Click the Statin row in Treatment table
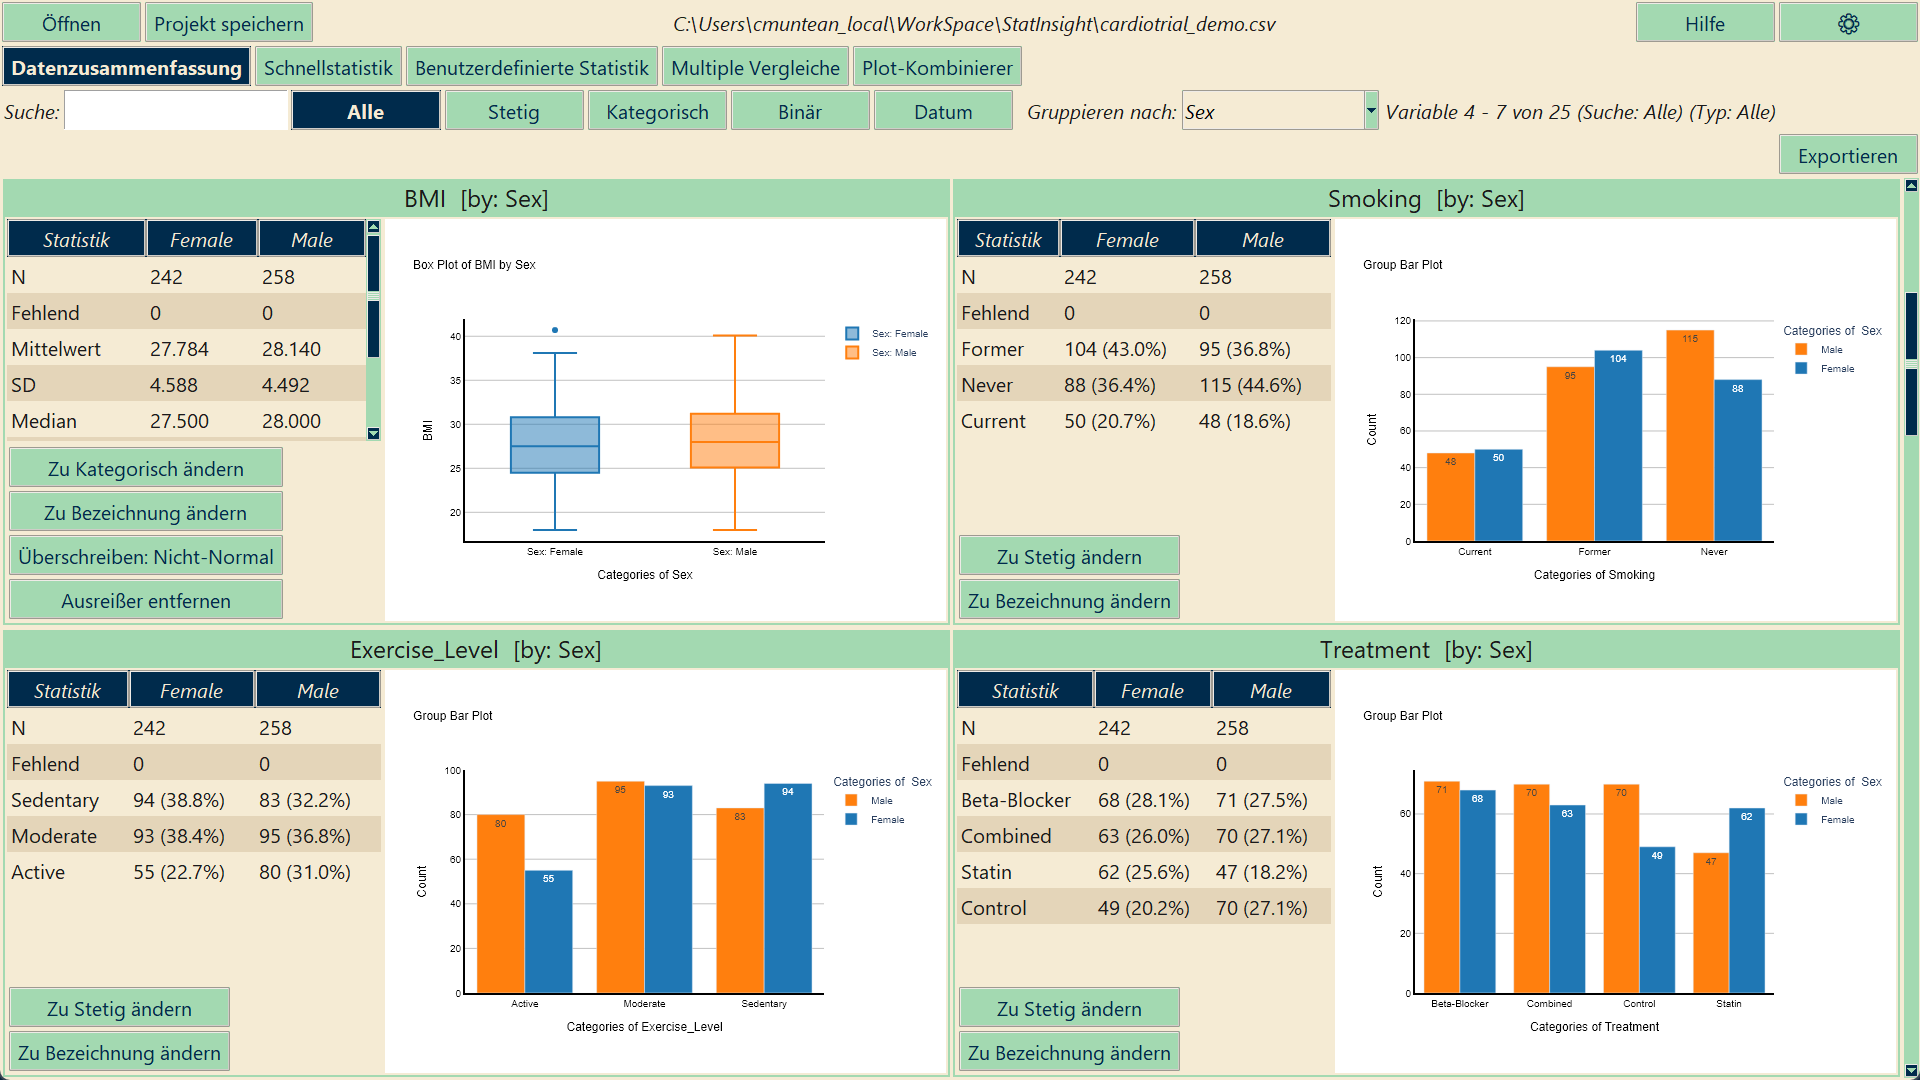The image size is (1920, 1080). pos(1144,872)
